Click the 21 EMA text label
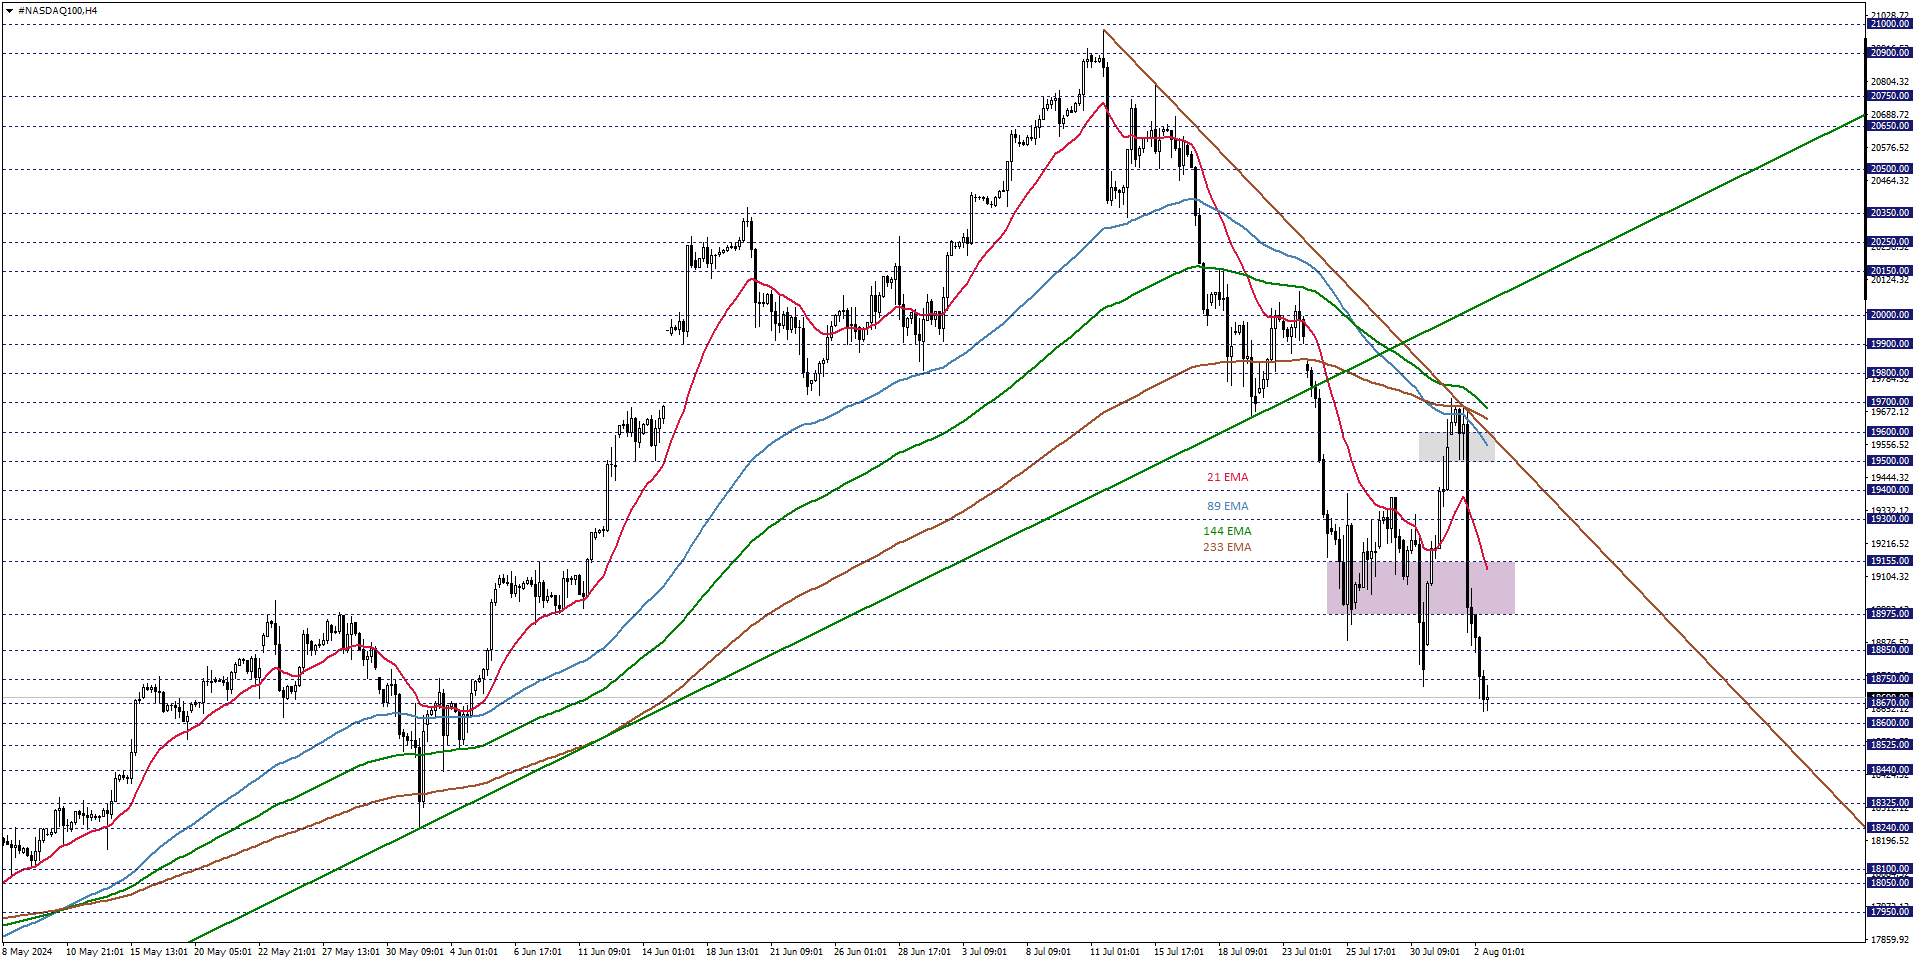The width and height of the screenshot is (1916, 963). pos(1227,478)
